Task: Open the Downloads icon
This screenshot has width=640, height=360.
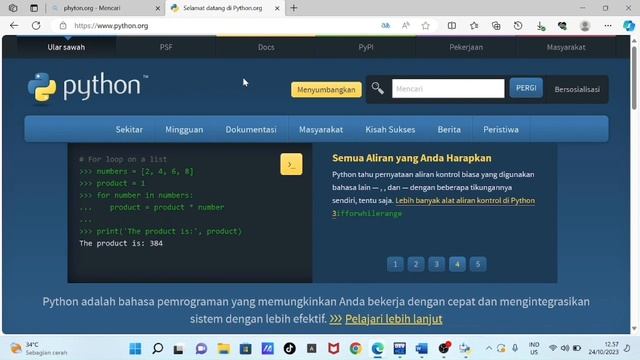Action: pyautogui.click(x=541, y=26)
